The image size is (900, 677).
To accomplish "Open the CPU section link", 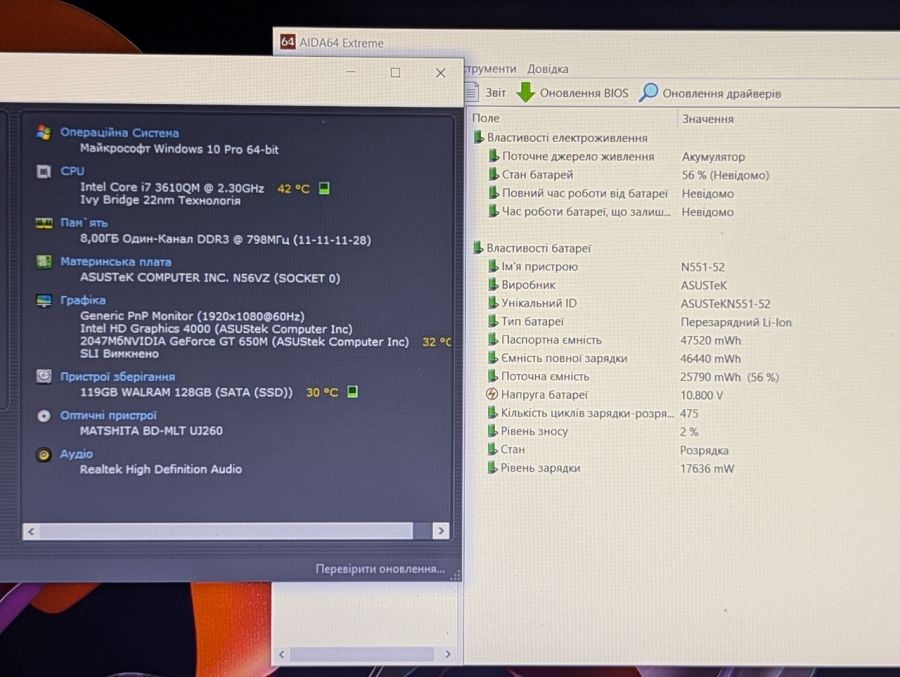I will pyautogui.click(x=72, y=171).
